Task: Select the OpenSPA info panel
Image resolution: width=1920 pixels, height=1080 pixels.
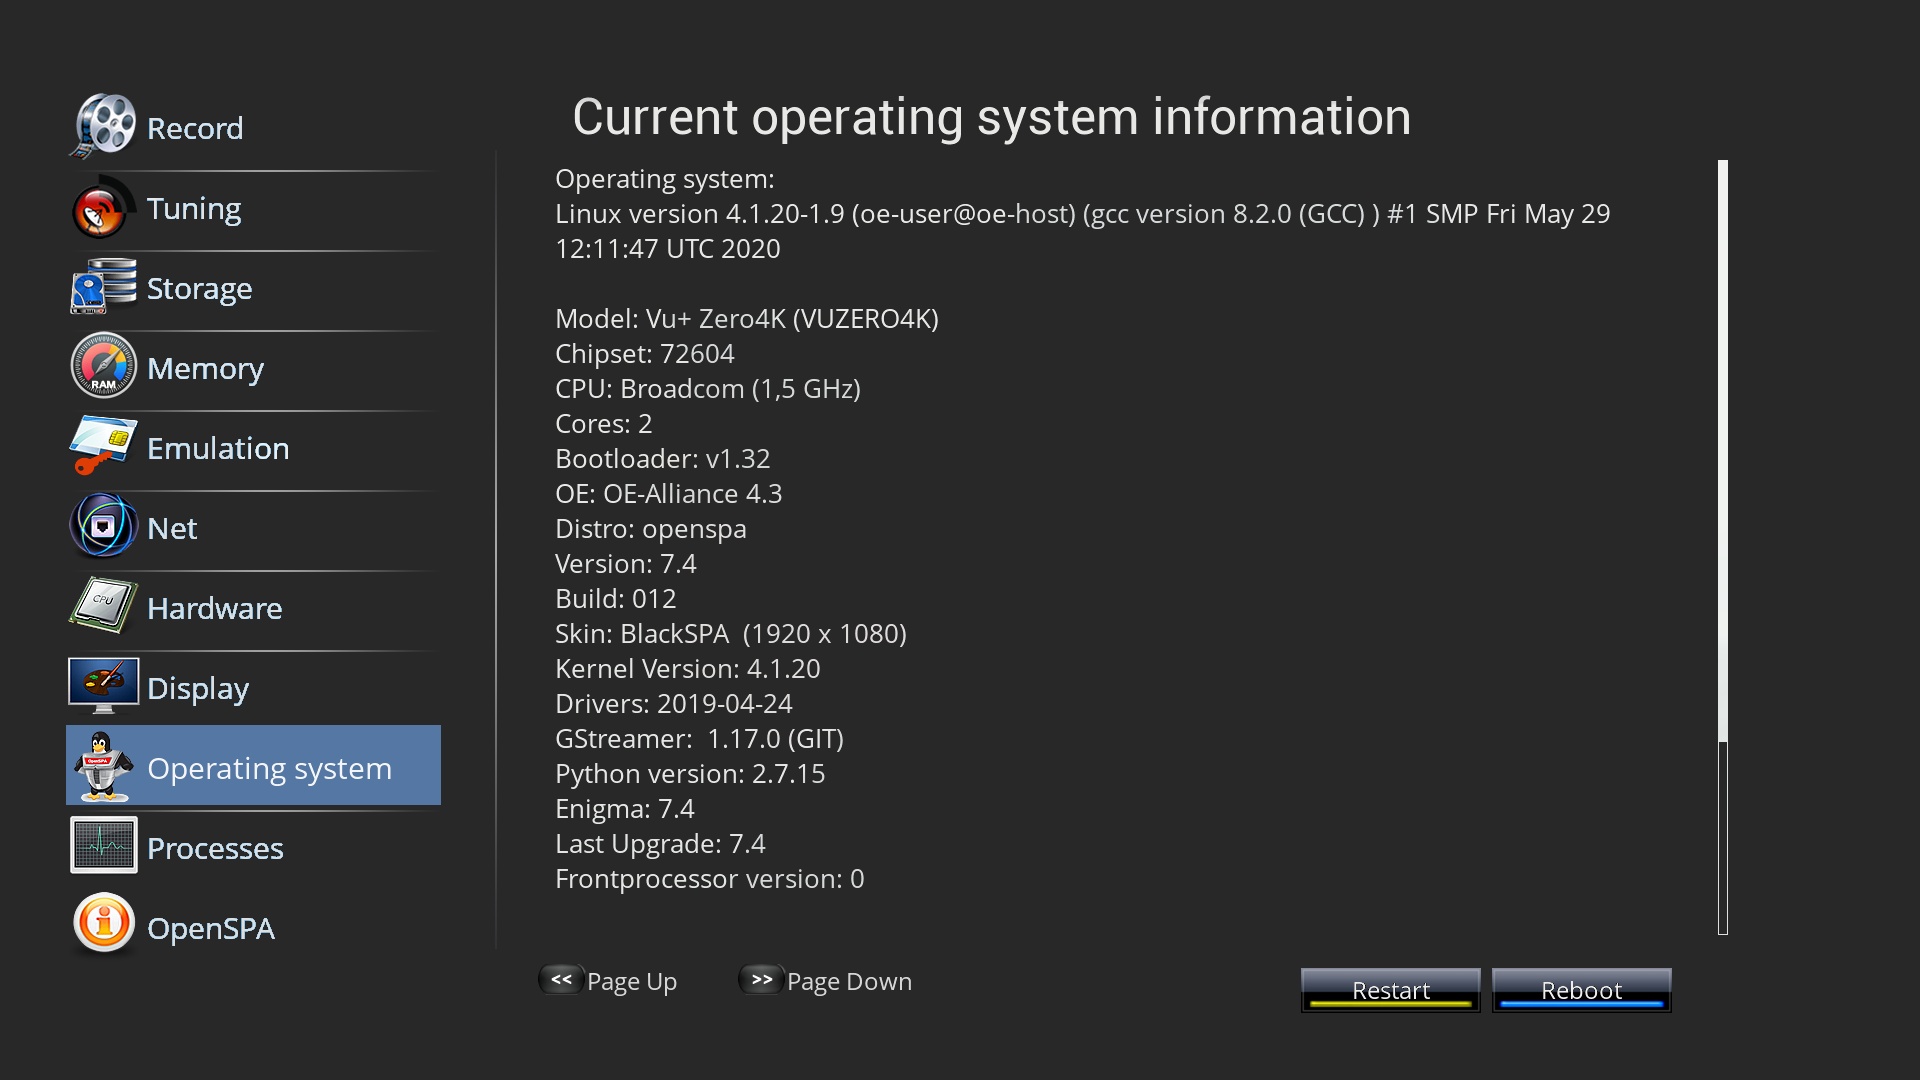Action: 253,926
